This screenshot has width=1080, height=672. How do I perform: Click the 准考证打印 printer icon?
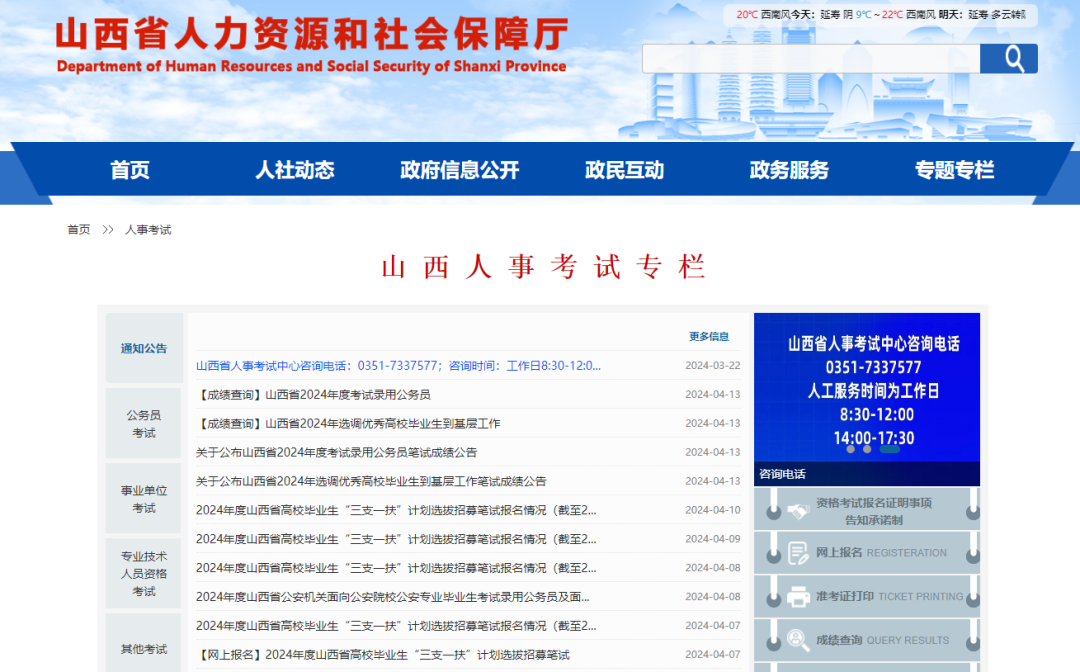point(798,597)
